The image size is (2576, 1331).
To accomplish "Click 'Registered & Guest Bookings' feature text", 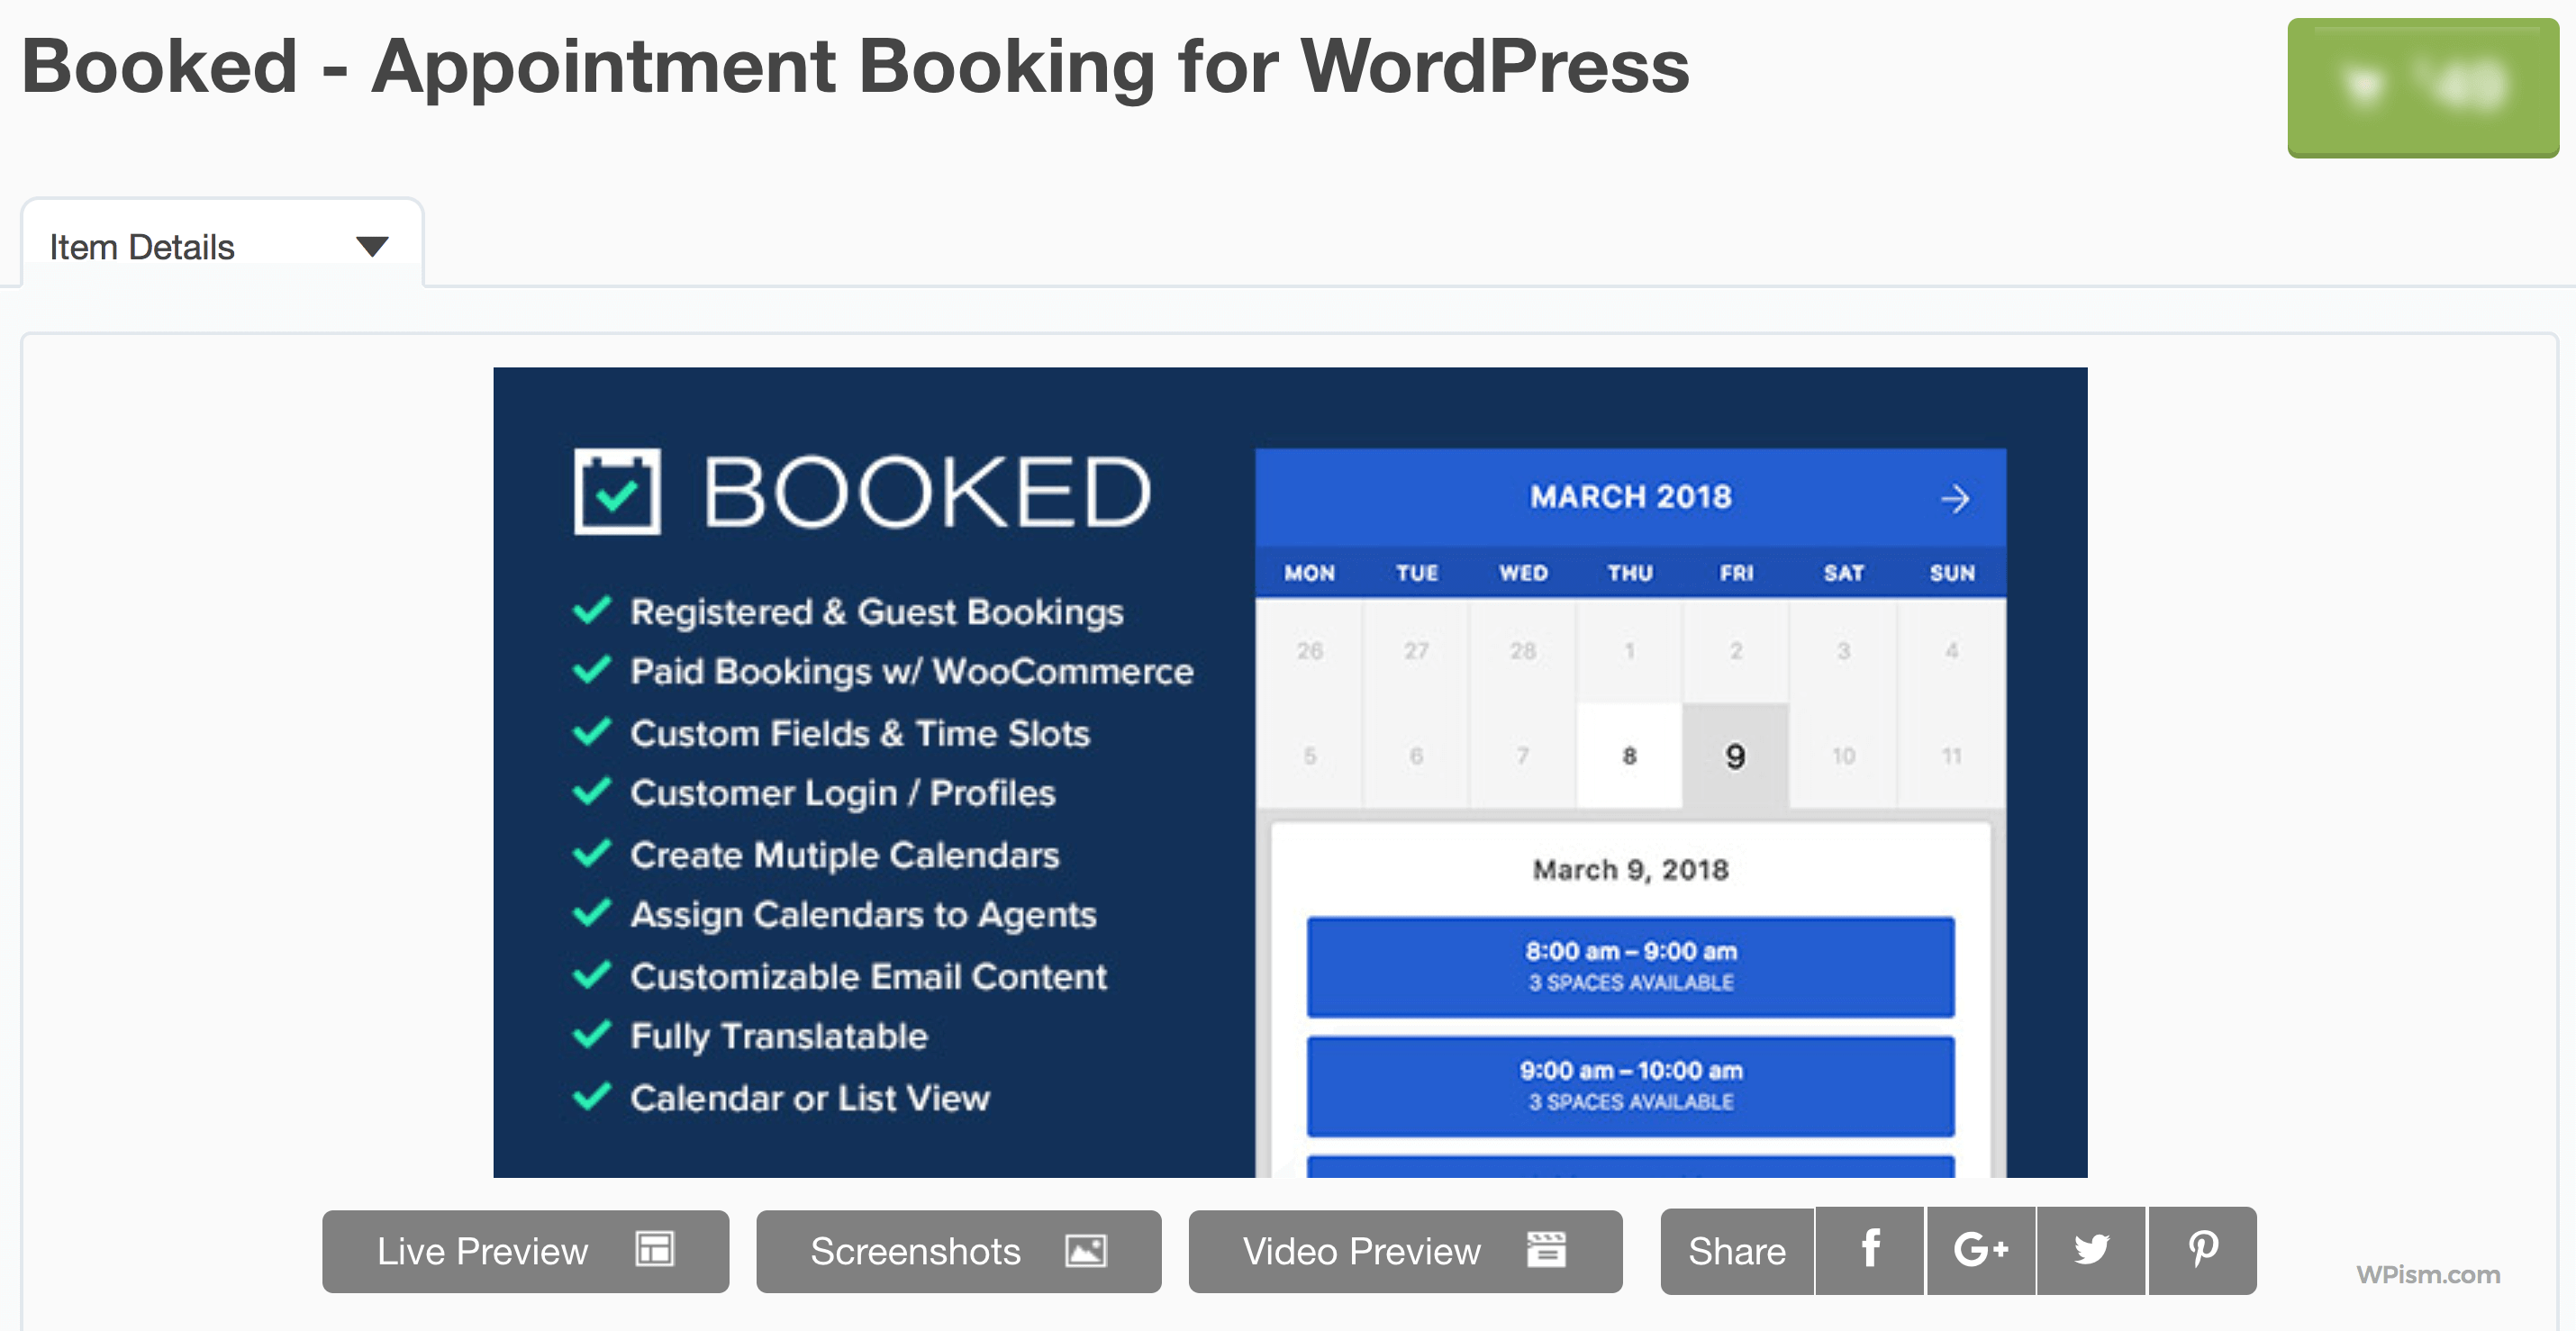I will (877, 612).
